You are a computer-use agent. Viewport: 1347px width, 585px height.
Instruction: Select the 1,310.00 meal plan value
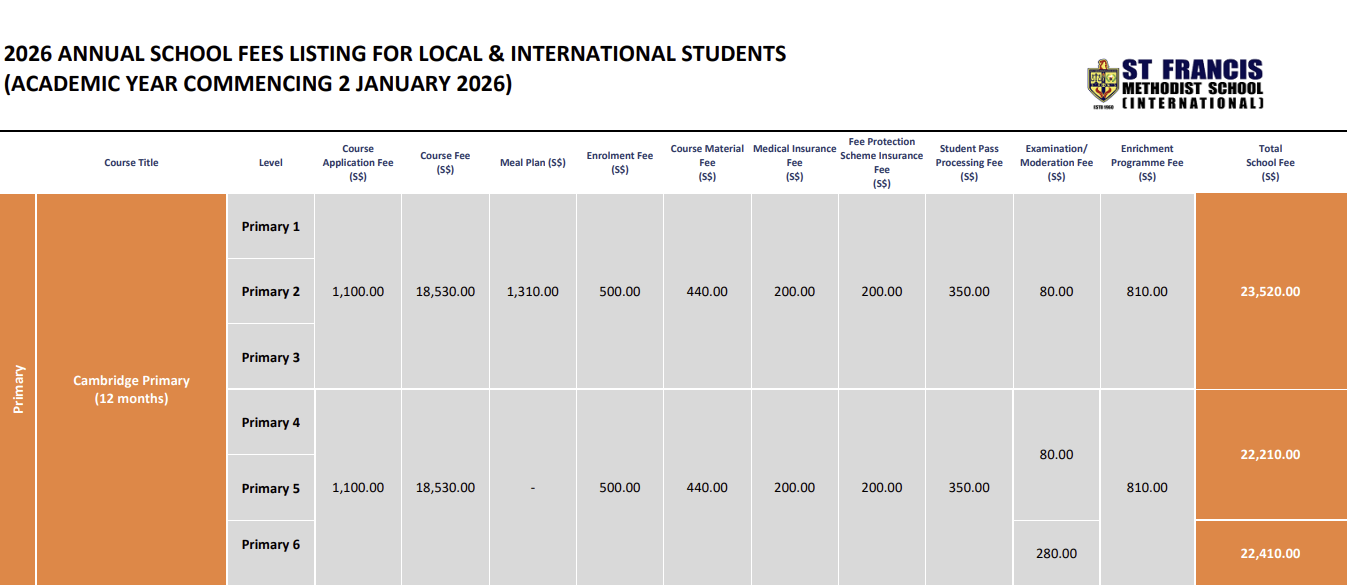click(532, 292)
